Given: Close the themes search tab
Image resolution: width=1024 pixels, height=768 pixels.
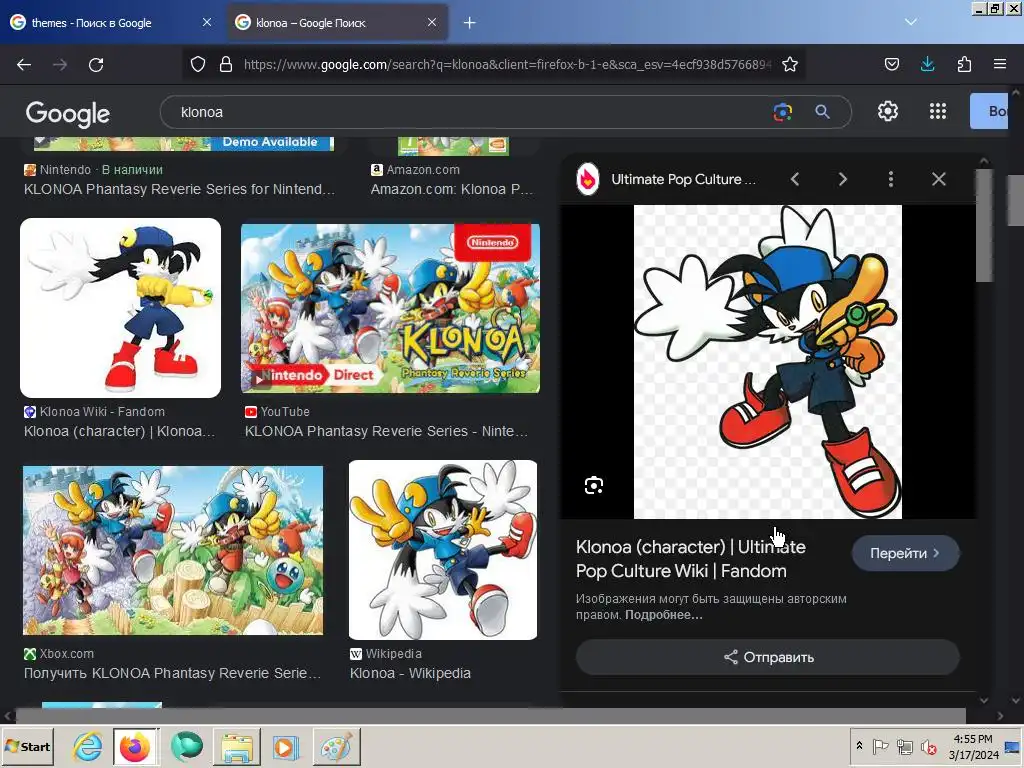Looking at the screenshot, I should (207, 22).
